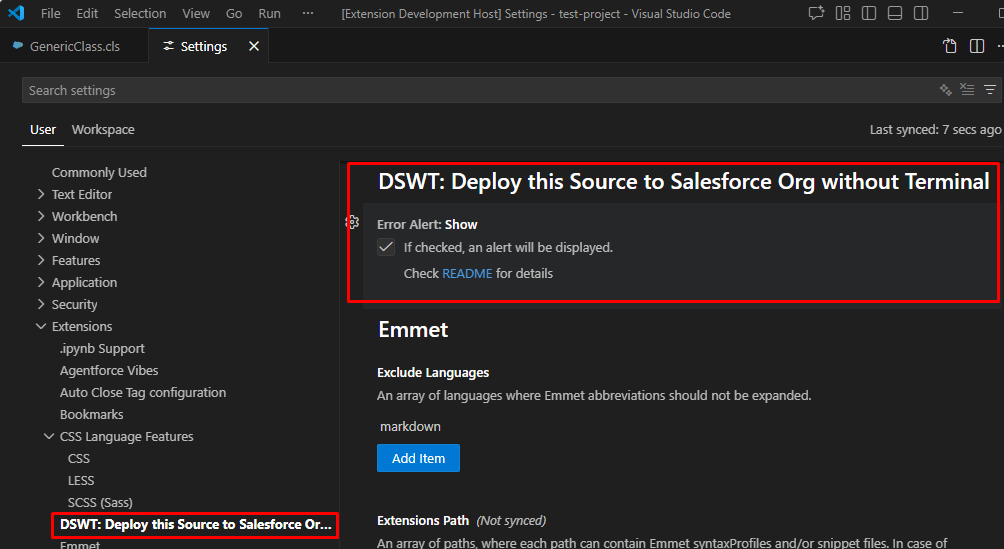This screenshot has width=1004, height=549.
Task: Open the README link
Action: [467, 274]
